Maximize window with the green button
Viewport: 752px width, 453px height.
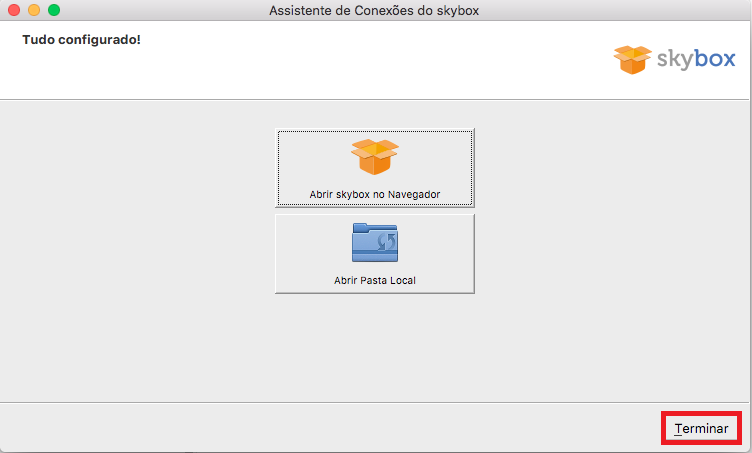pos(54,10)
